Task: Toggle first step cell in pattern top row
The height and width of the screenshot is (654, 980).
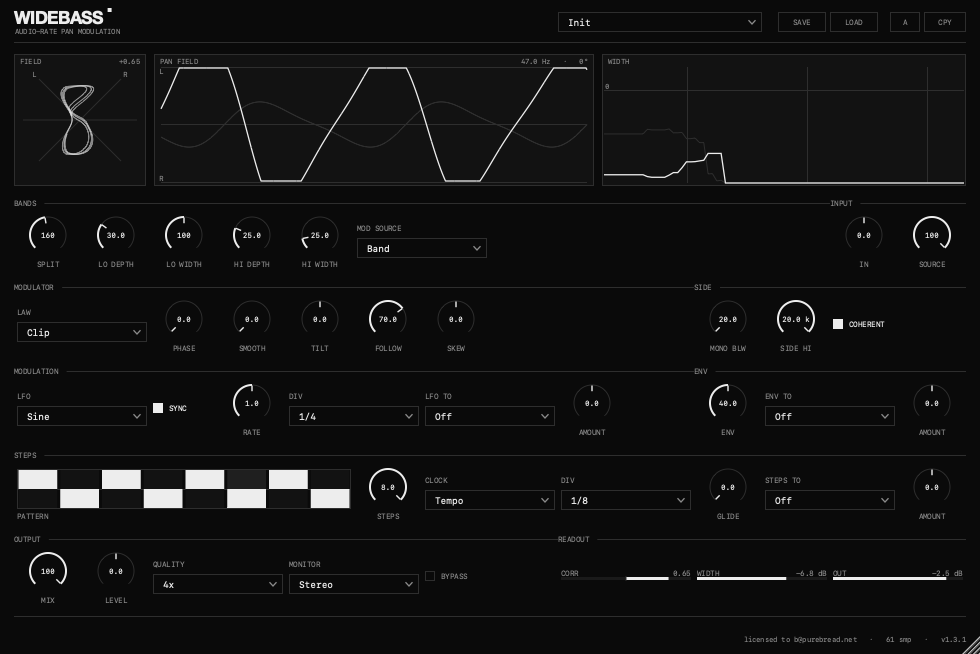Action: (38, 480)
